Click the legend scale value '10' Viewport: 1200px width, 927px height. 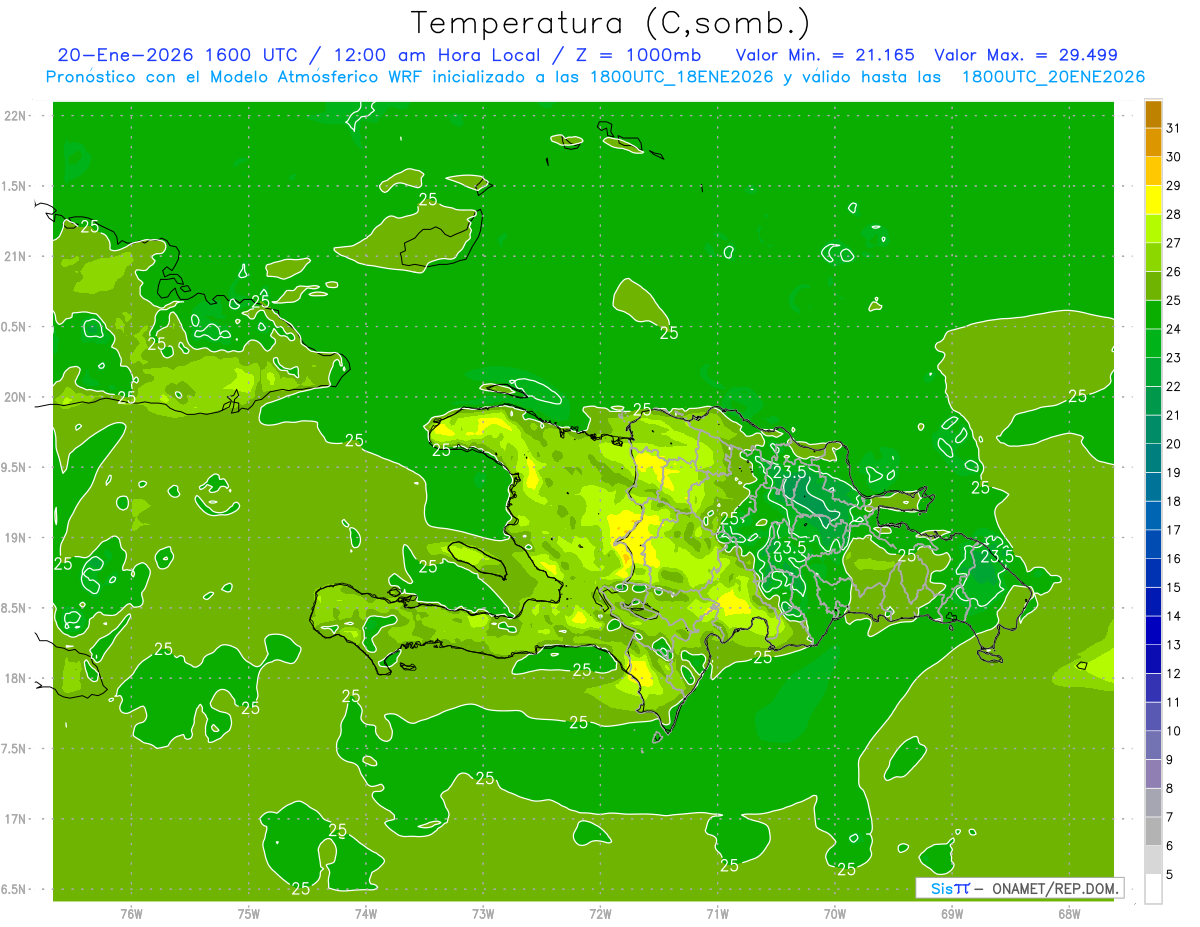(1174, 731)
